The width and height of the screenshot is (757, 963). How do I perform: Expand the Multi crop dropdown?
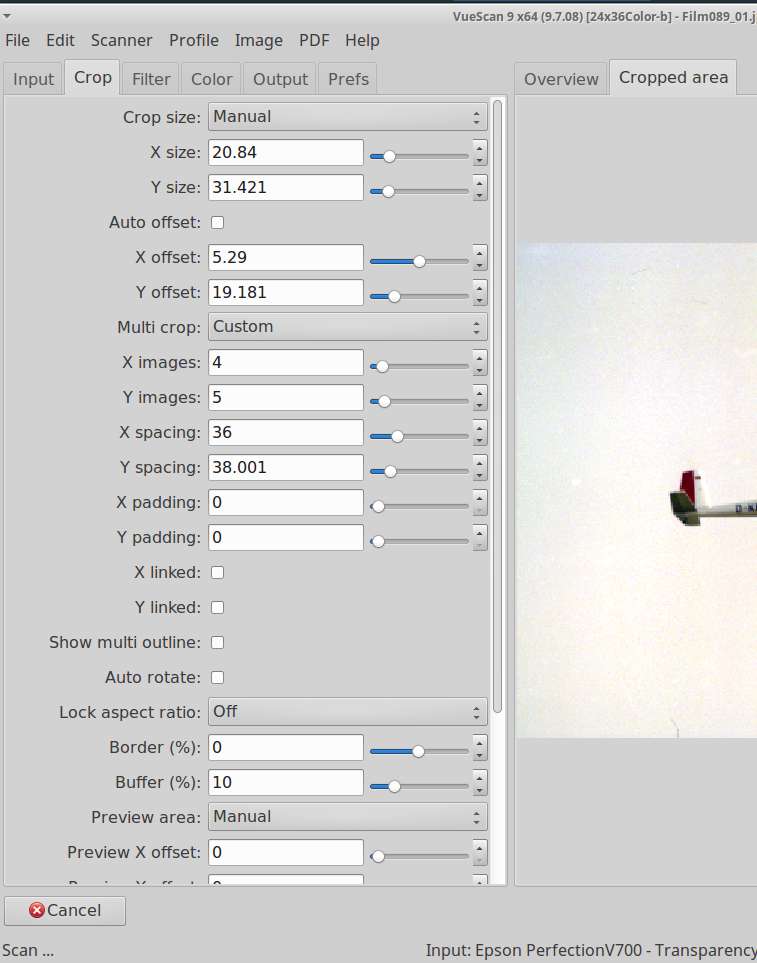coord(347,327)
